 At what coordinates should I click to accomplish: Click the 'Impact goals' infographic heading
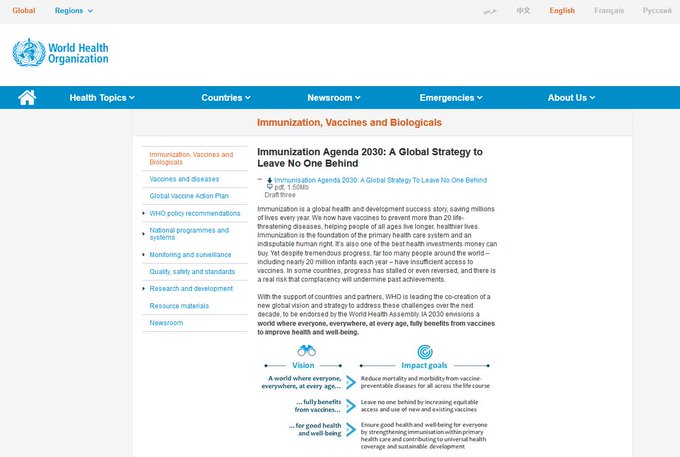[424, 365]
